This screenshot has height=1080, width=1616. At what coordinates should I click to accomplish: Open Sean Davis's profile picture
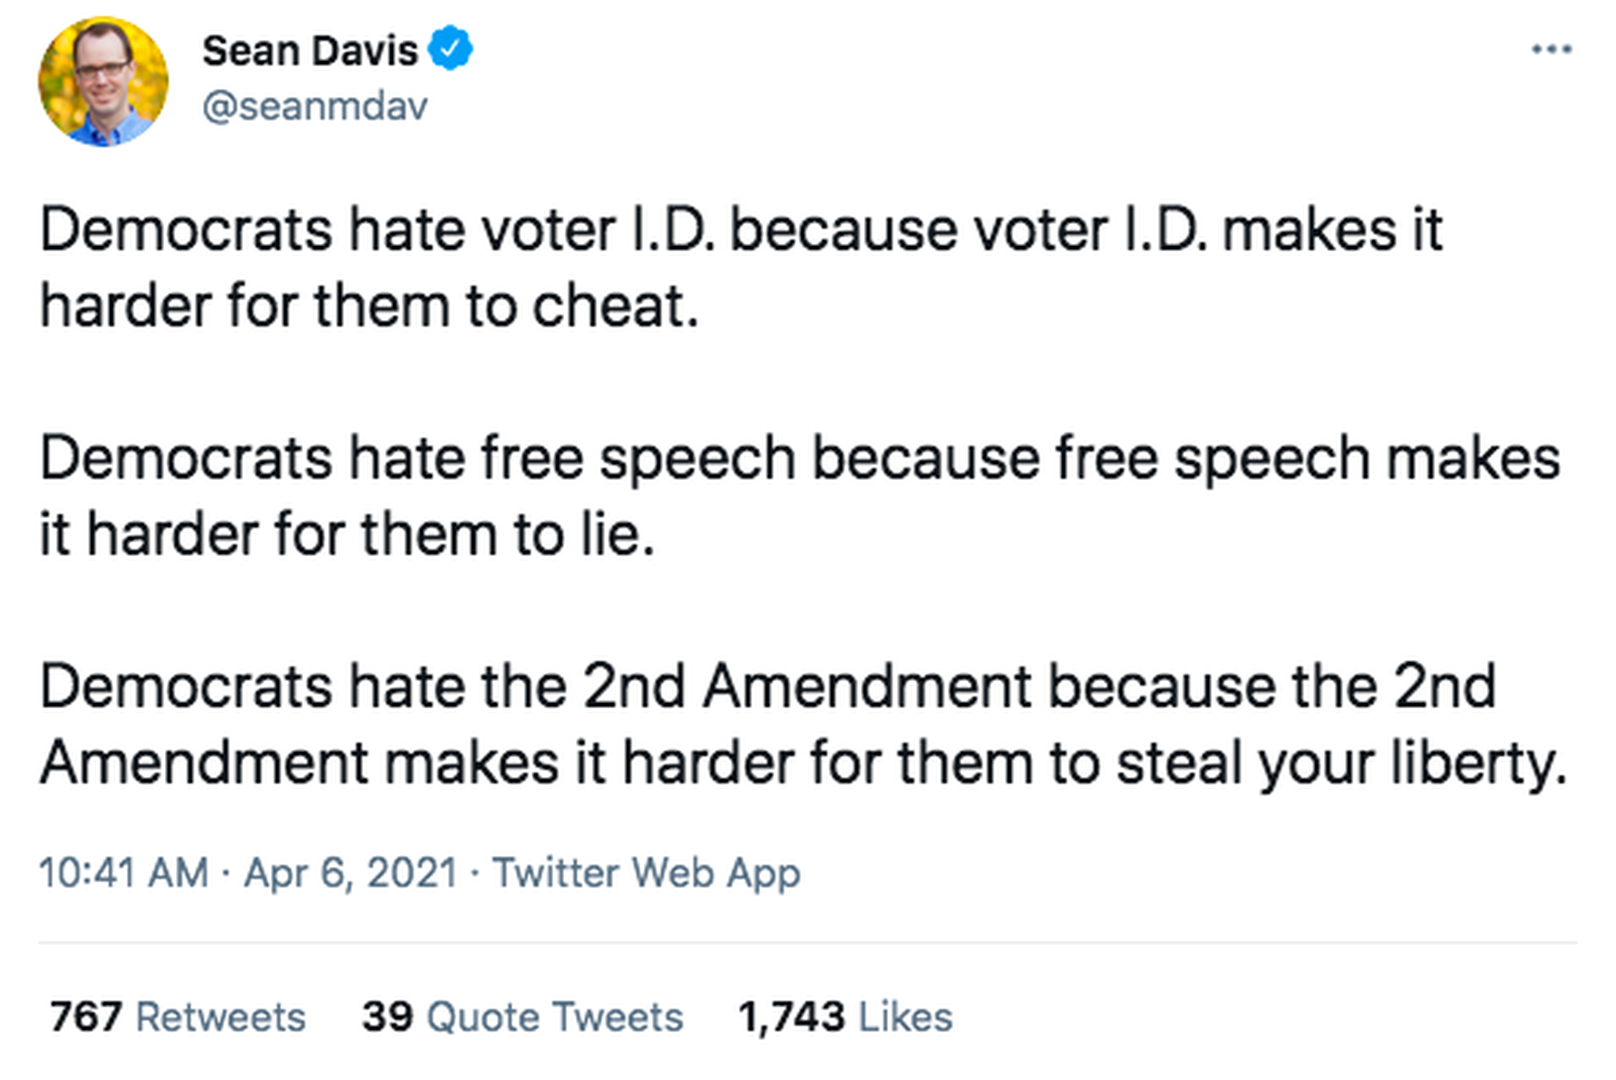pyautogui.click(x=103, y=81)
